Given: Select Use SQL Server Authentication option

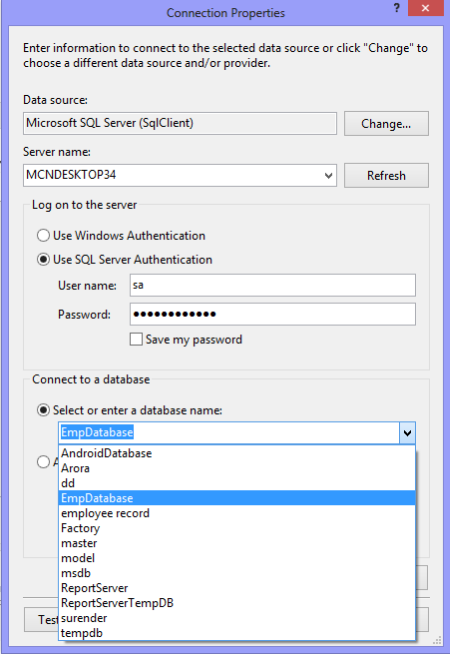Looking at the screenshot, I should pos(43,260).
